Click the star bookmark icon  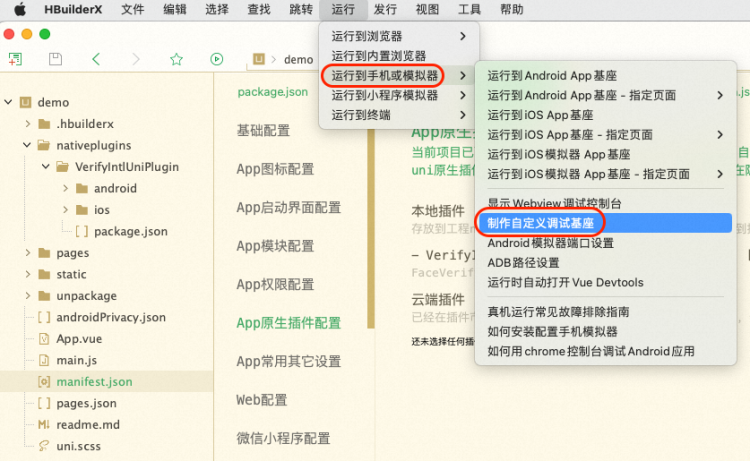pyautogui.click(x=176, y=59)
